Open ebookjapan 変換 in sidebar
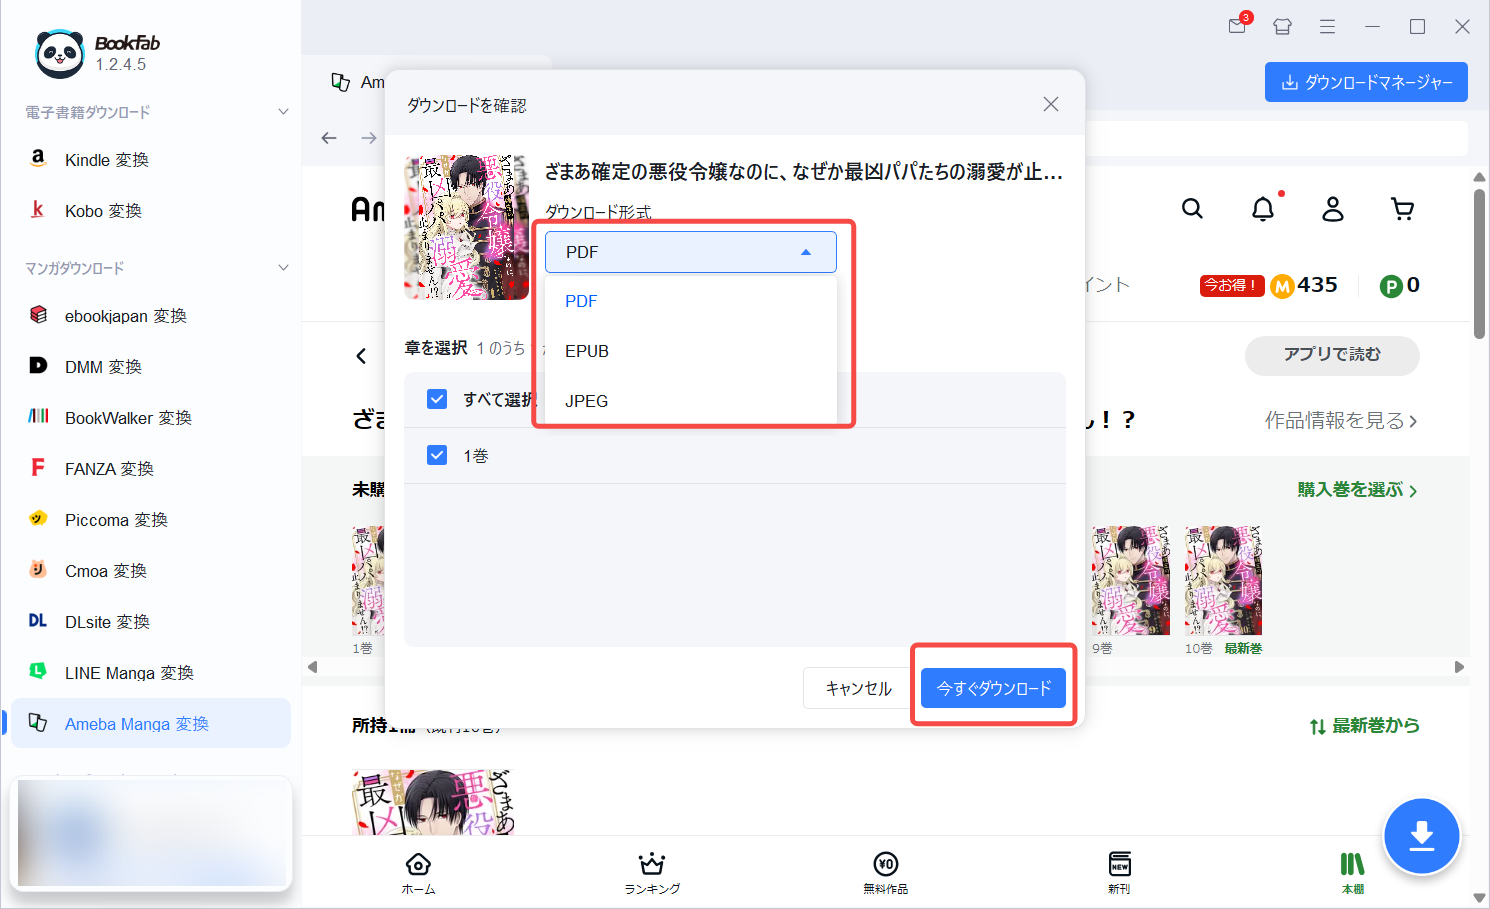This screenshot has height=909, width=1490. coord(150,316)
